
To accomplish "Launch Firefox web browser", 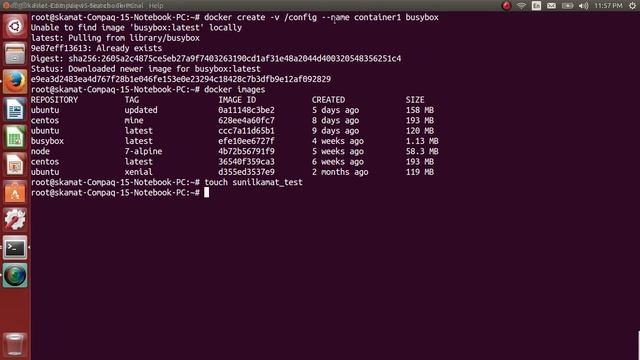I will pos(15,82).
